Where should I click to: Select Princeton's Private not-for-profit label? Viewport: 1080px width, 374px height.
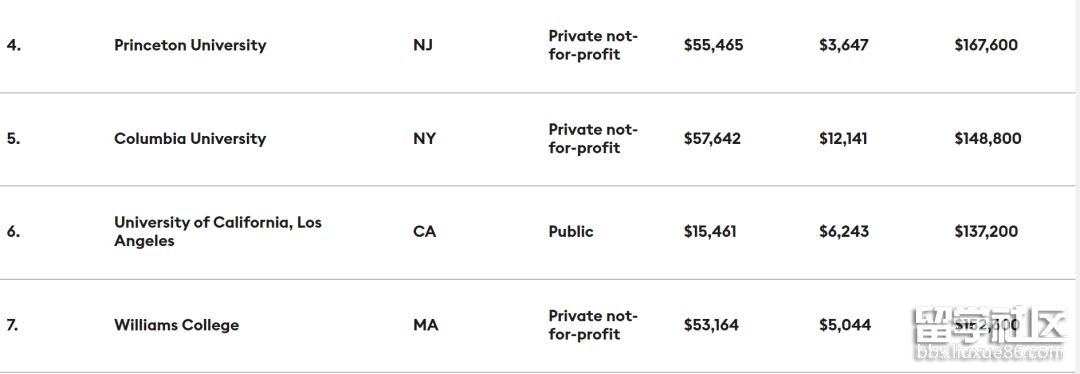tap(593, 45)
